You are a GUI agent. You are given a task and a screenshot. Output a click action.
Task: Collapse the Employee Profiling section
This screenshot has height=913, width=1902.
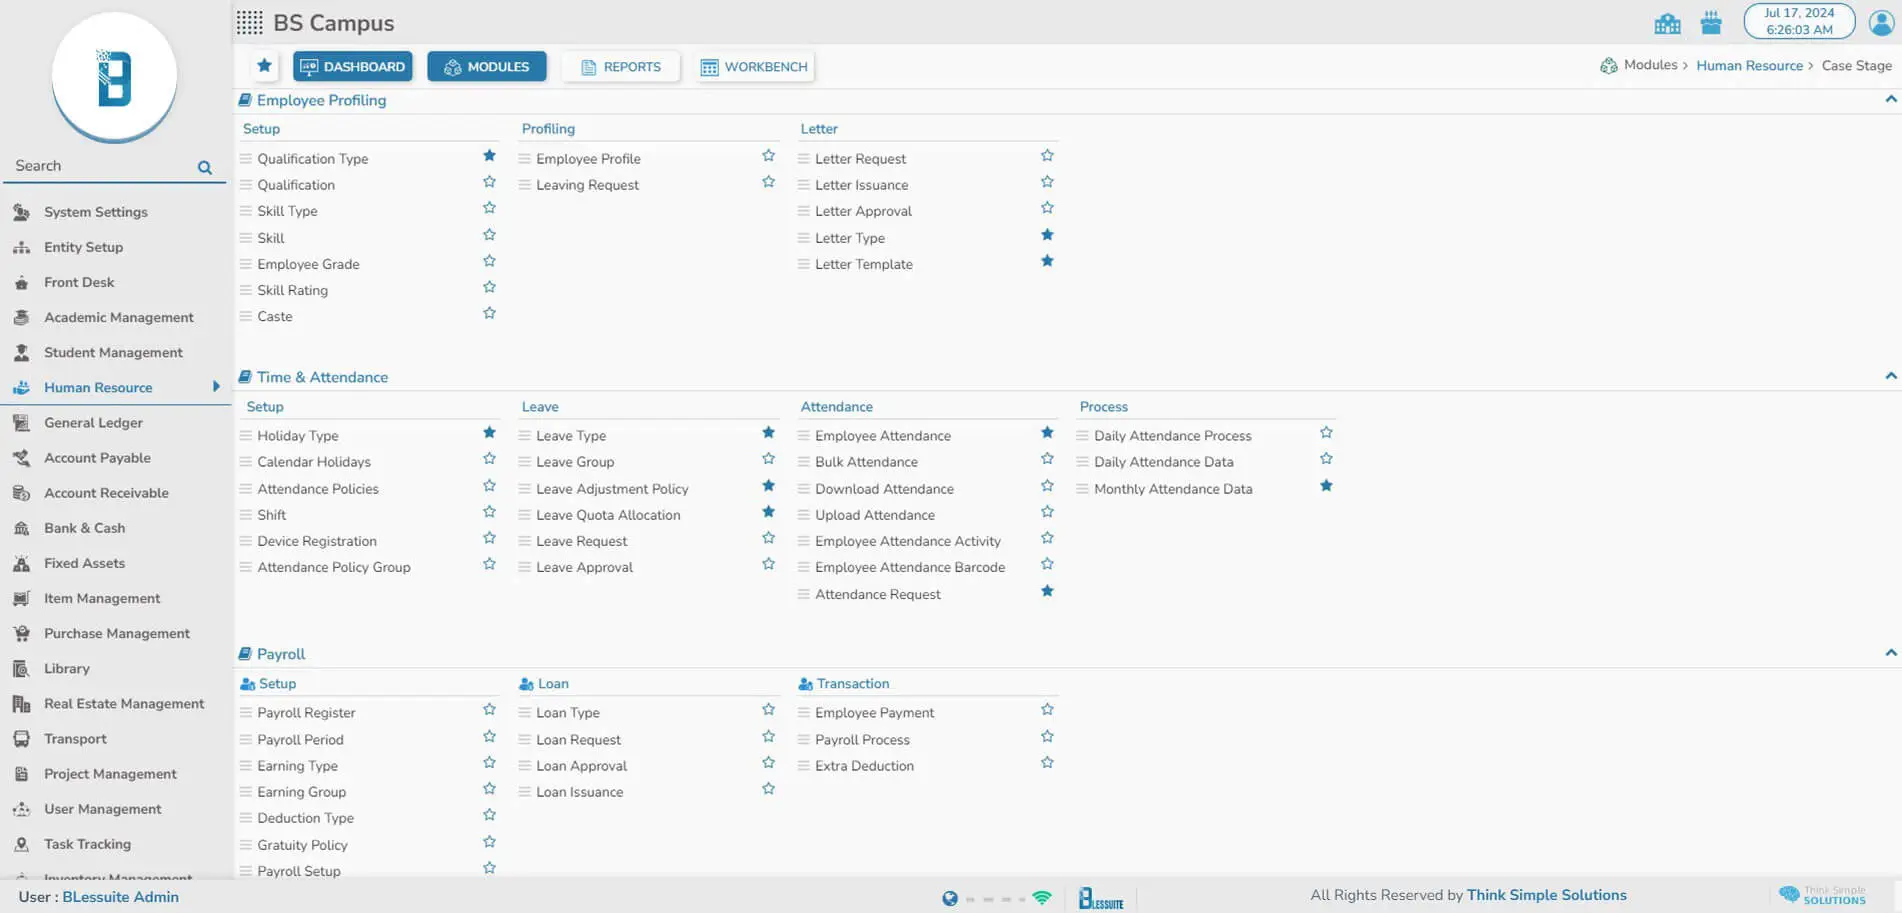1890,99
